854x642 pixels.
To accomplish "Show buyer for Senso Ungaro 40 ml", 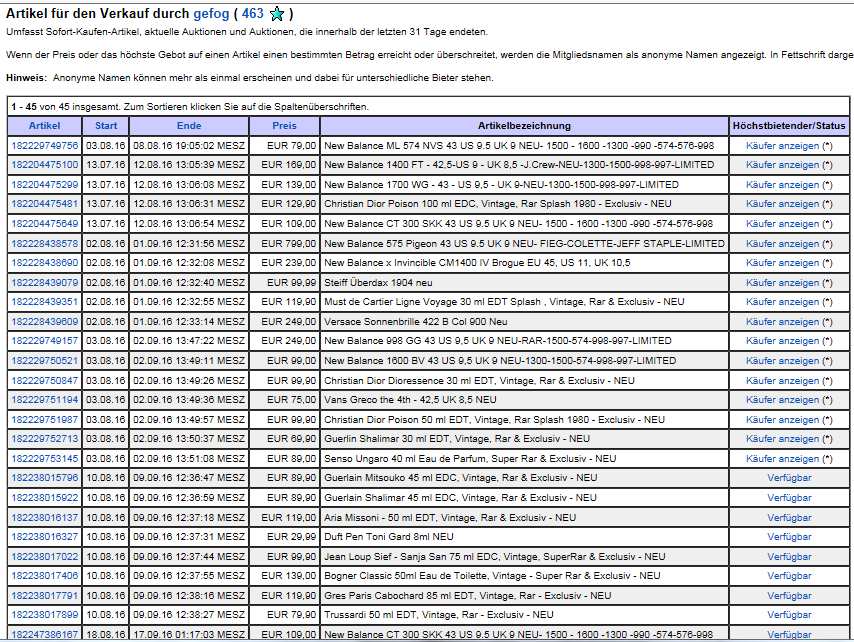I will coord(783,458).
